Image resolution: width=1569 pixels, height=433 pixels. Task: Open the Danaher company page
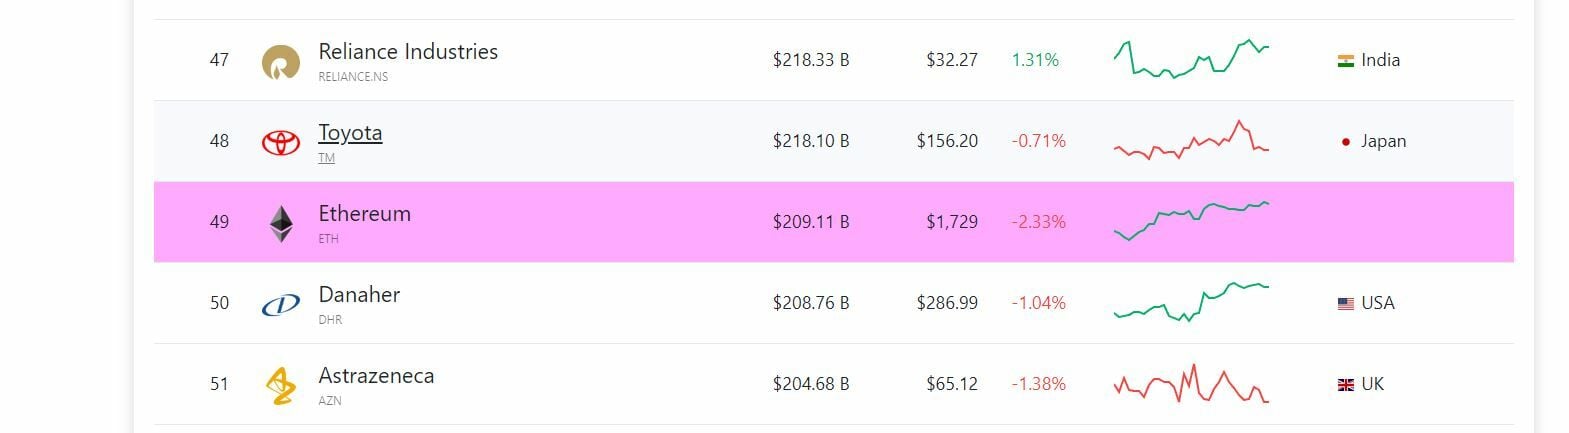click(359, 295)
